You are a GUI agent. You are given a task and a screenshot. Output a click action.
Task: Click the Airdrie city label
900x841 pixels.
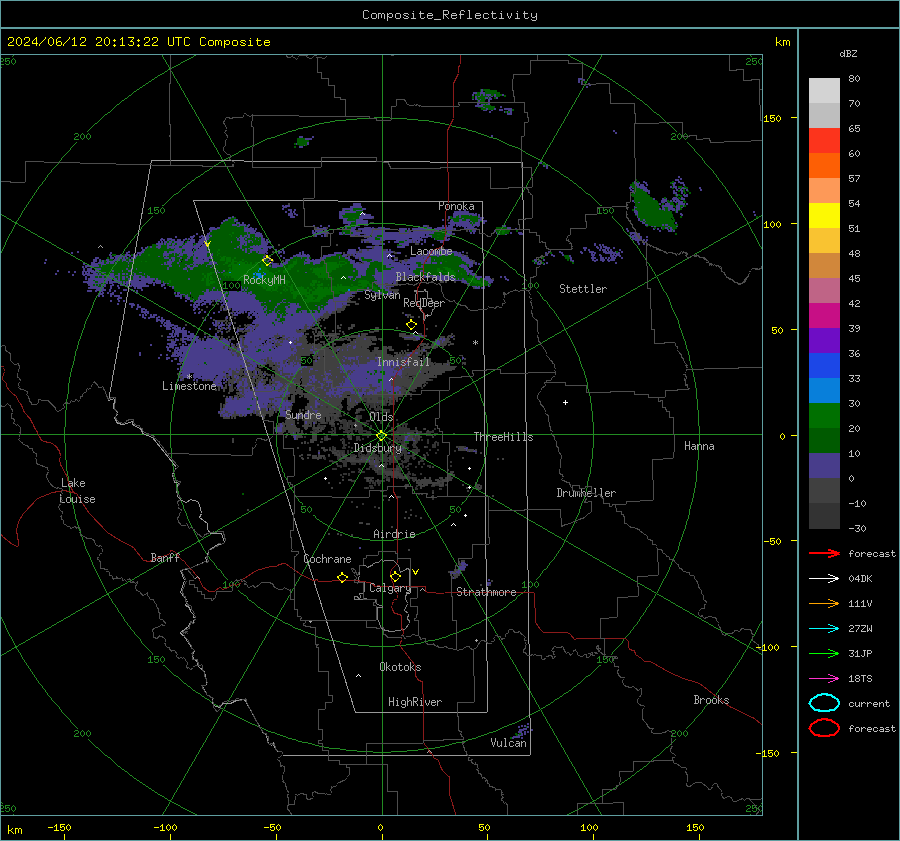[x=394, y=534]
